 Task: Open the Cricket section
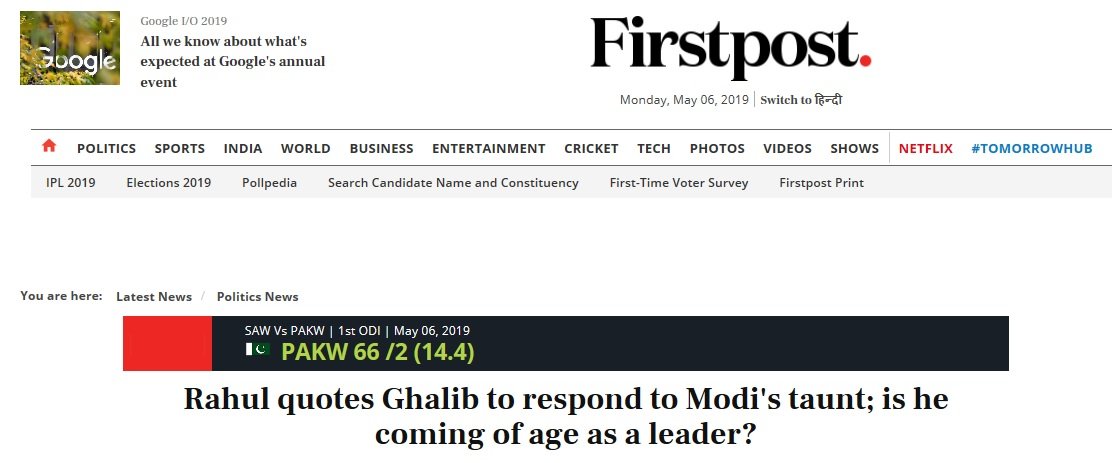point(591,148)
